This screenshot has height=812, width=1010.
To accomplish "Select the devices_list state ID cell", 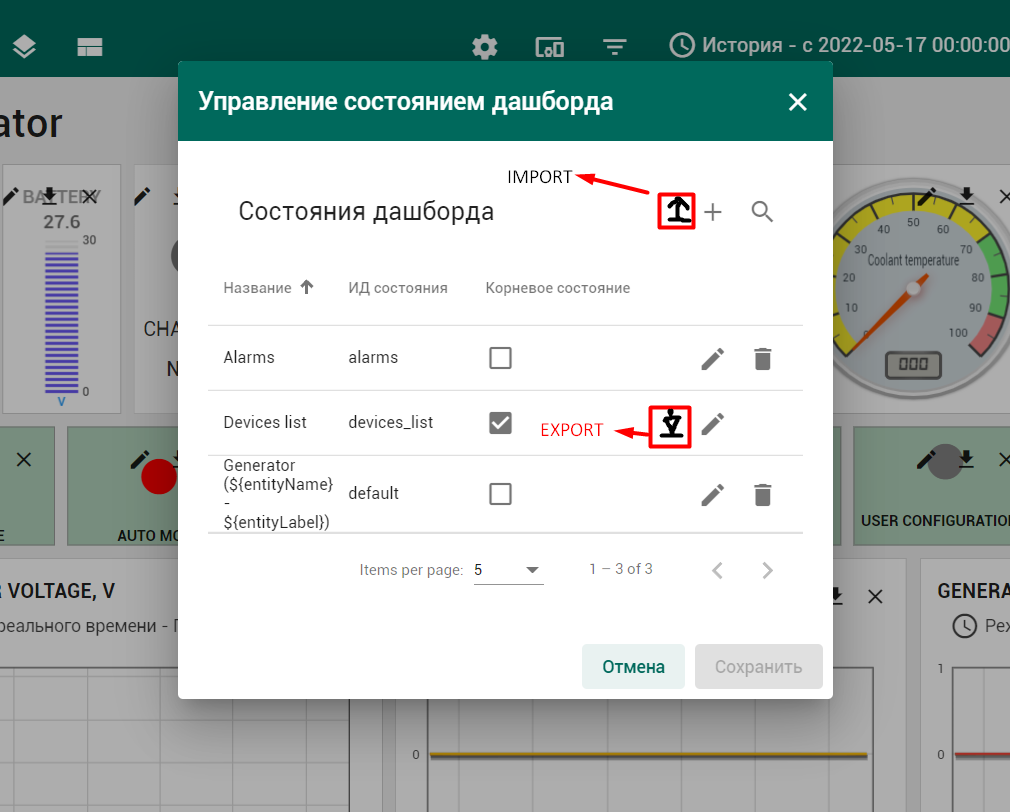I will [x=390, y=422].
